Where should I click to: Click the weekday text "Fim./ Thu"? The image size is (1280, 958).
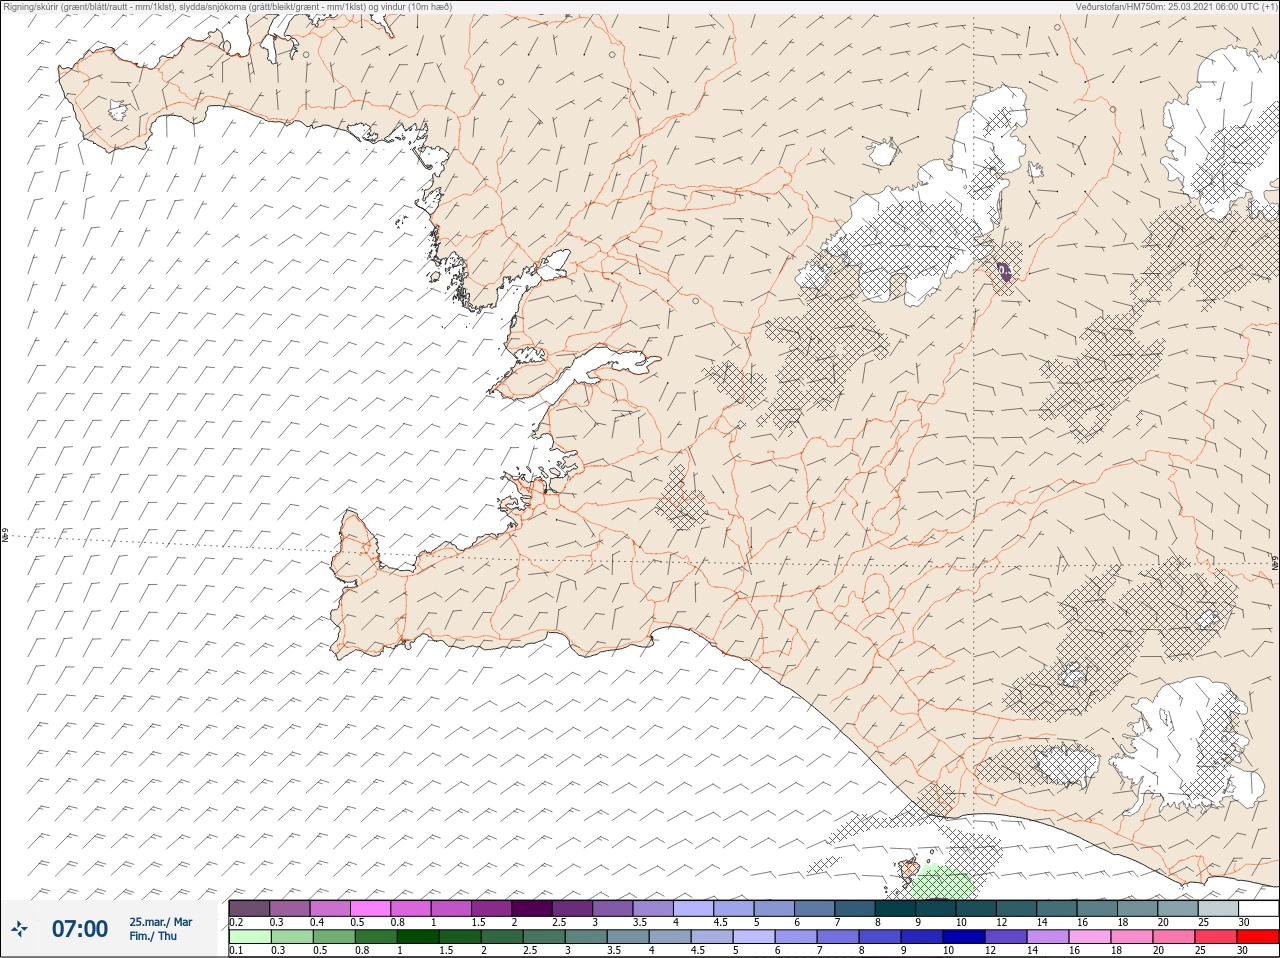(153, 936)
